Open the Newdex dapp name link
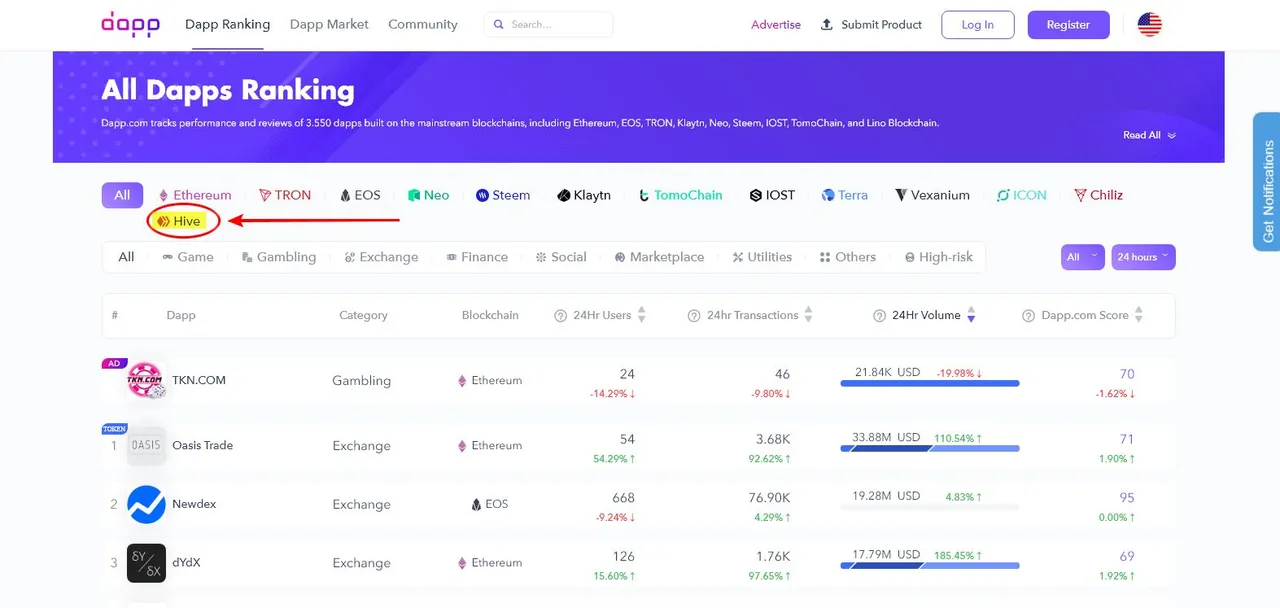The height and width of the screenshot is (608, 1280). (x=194, y=504)
